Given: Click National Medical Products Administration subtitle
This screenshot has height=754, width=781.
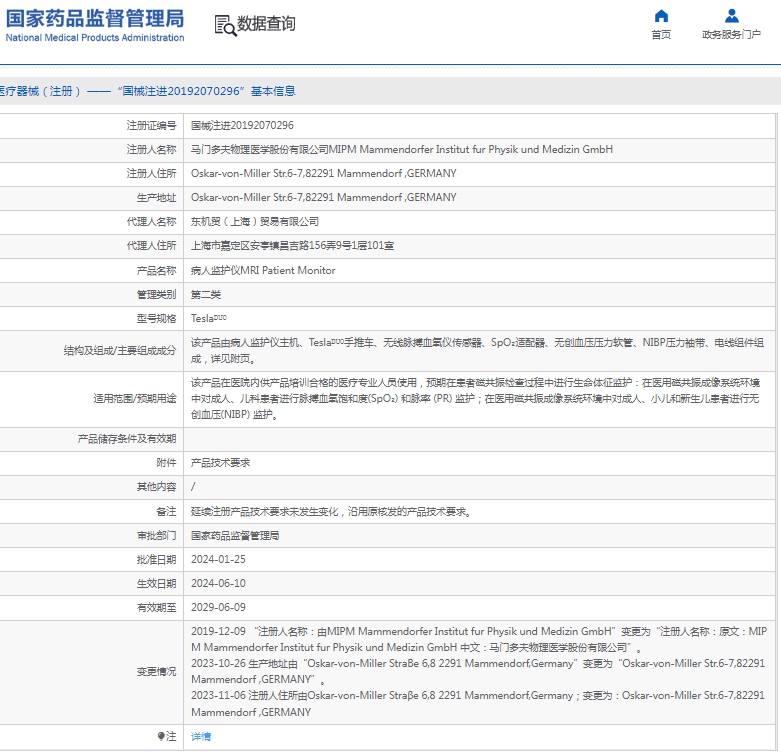Looking at the screenshot, I should [95, 38].
